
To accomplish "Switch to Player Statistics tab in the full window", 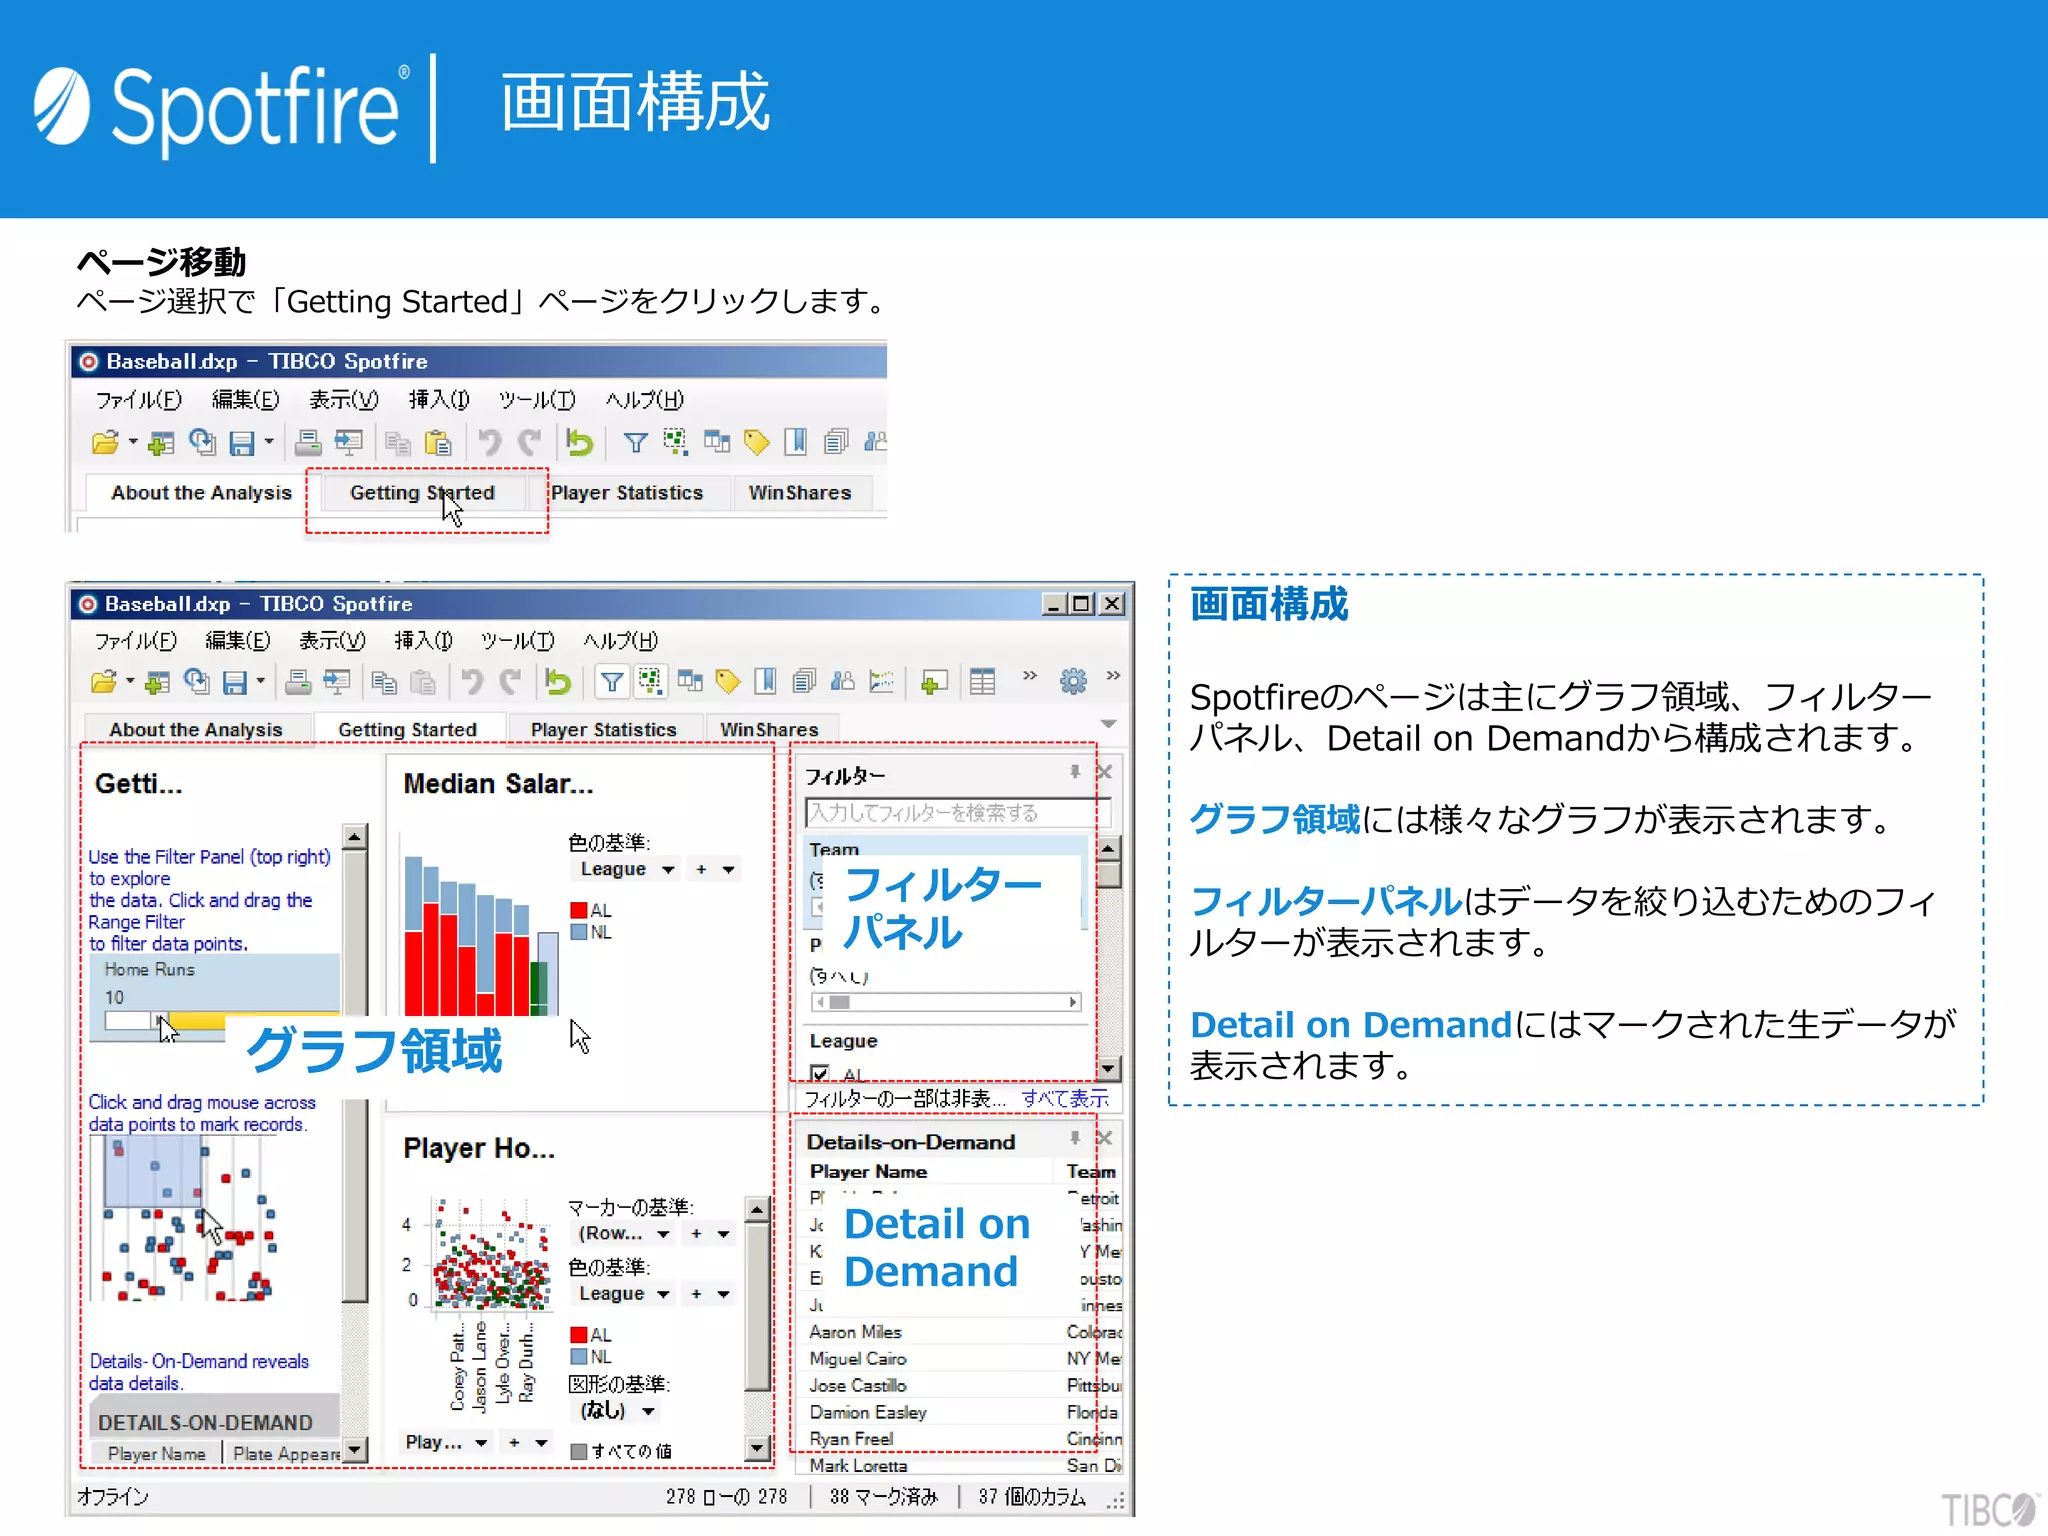I will point(604,730).
